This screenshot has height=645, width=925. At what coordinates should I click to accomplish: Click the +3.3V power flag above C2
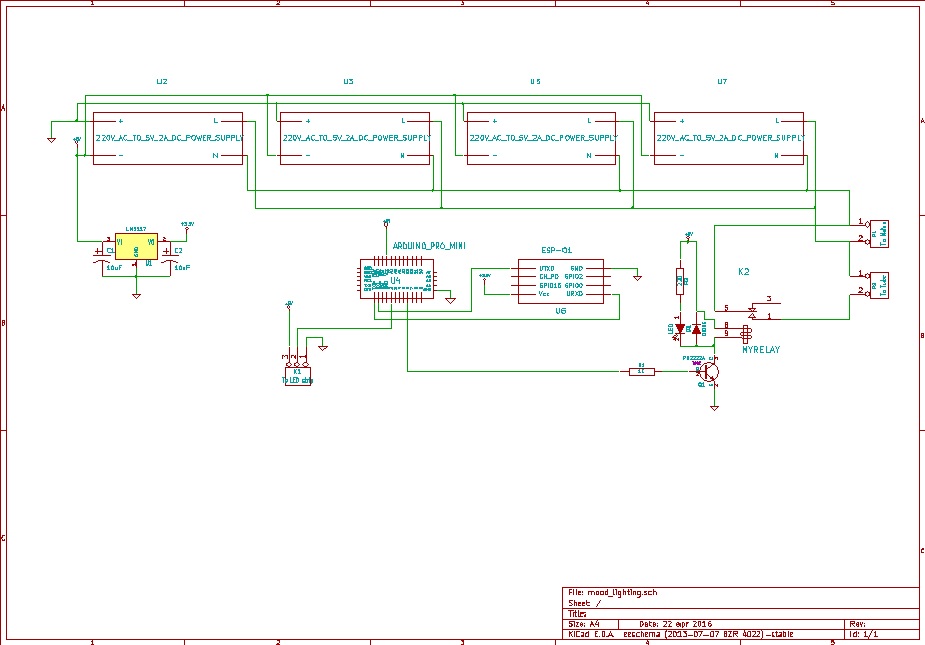pyautogui.click(x=187, y=226)
